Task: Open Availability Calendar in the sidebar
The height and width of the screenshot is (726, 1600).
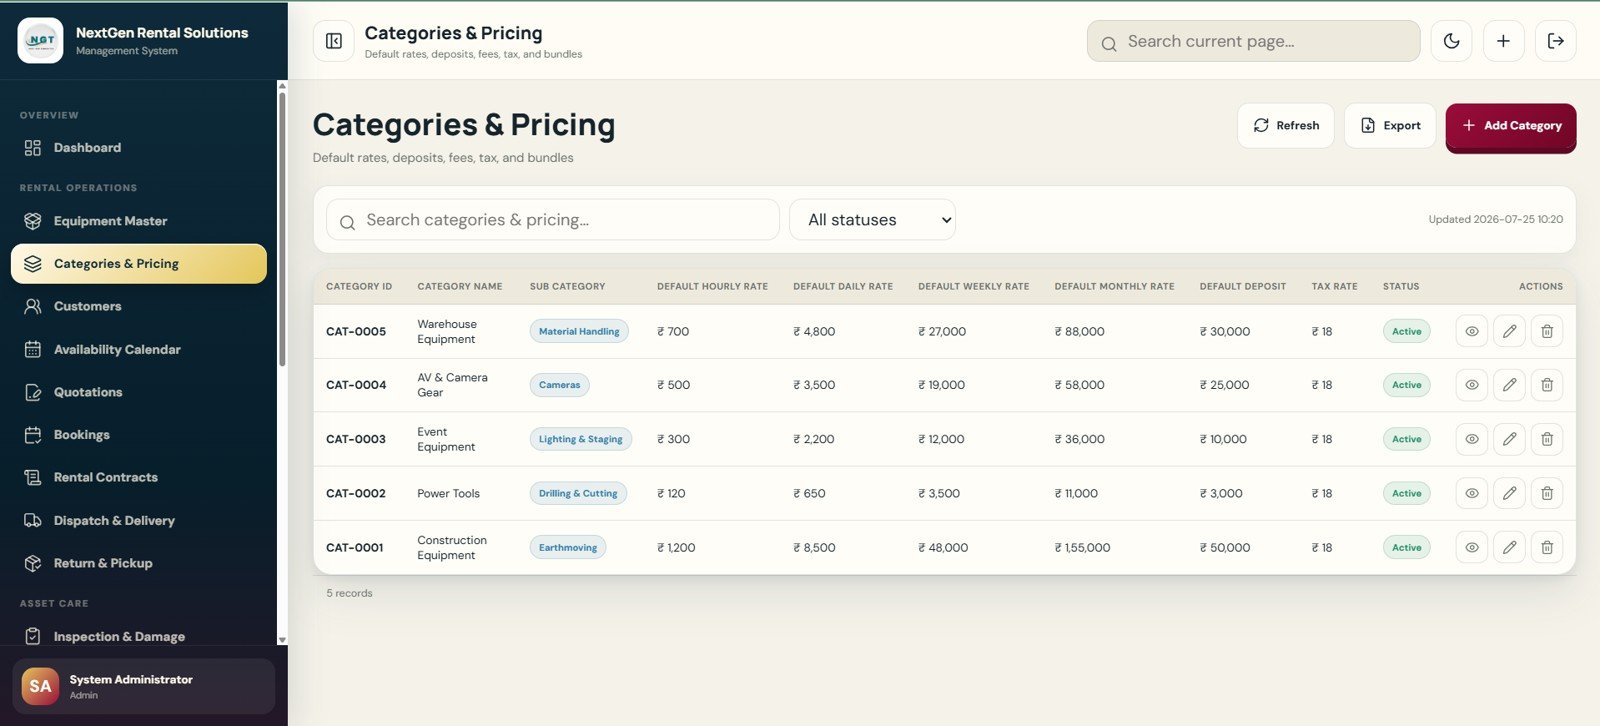Action: pyautogui.click(x=139, y=349)
